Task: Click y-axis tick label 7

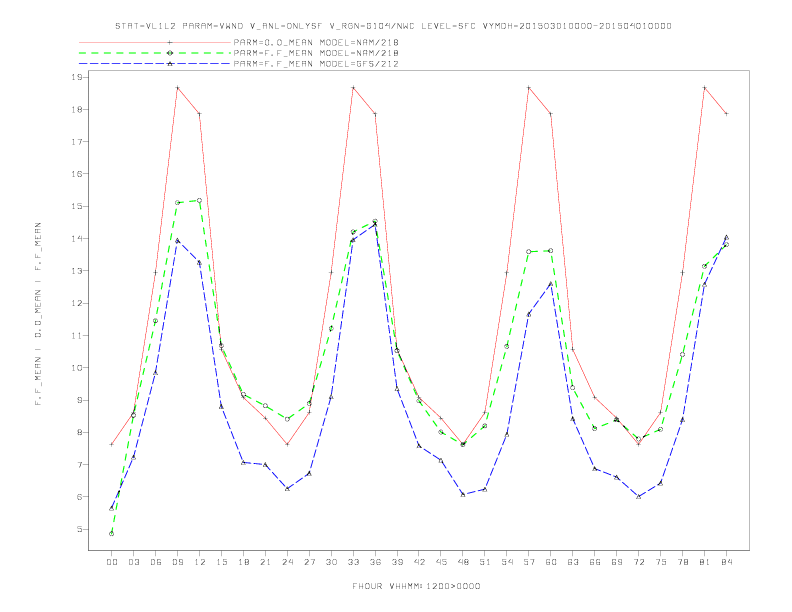Action: pyautogui.click(x=80, y=465)
